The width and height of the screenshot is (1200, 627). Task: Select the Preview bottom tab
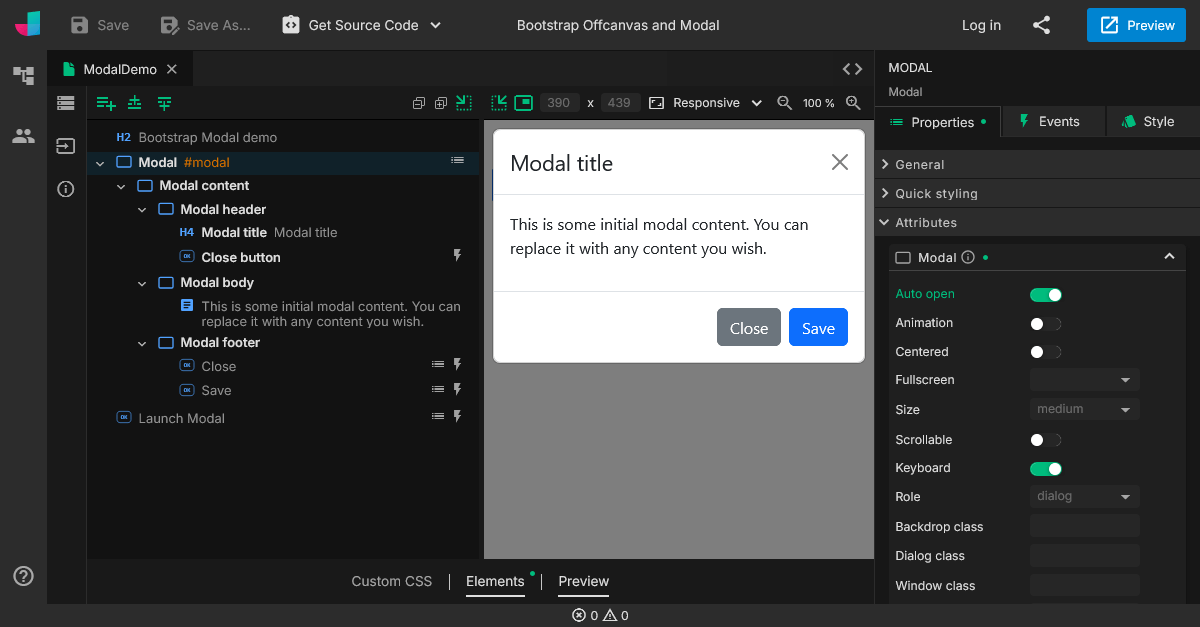[x=583, y=581]
